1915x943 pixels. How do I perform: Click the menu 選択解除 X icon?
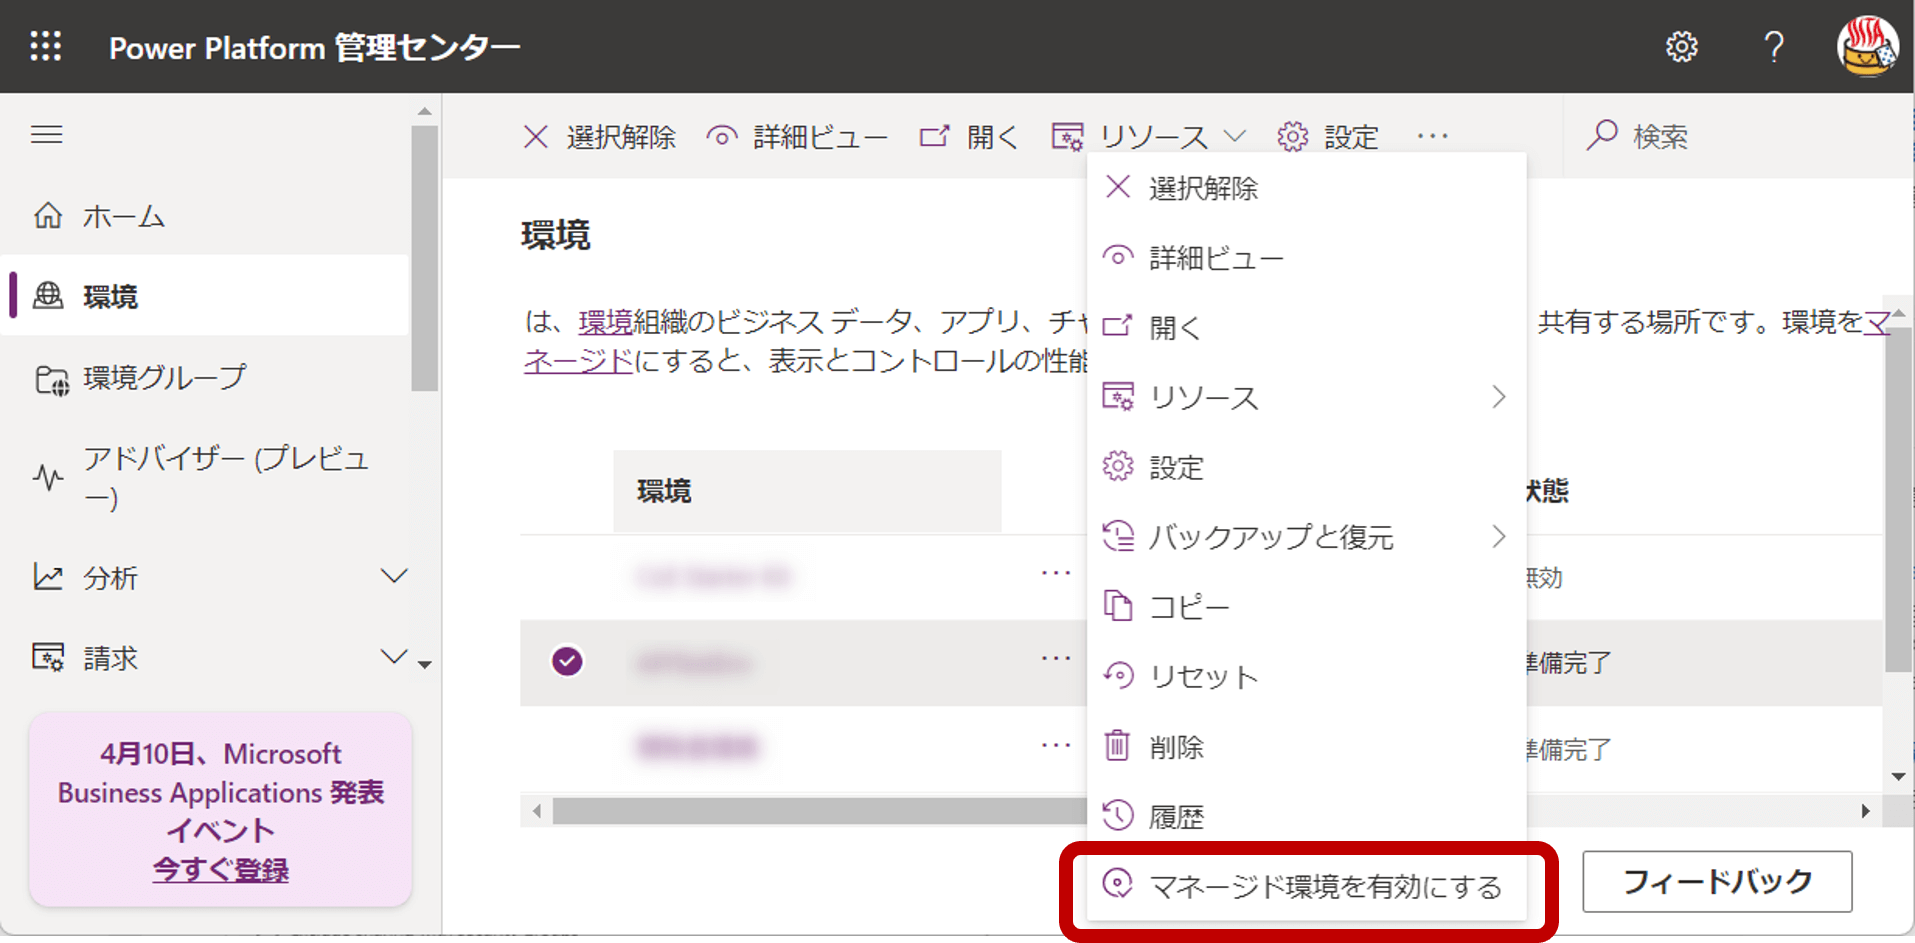click(1118, 187)
